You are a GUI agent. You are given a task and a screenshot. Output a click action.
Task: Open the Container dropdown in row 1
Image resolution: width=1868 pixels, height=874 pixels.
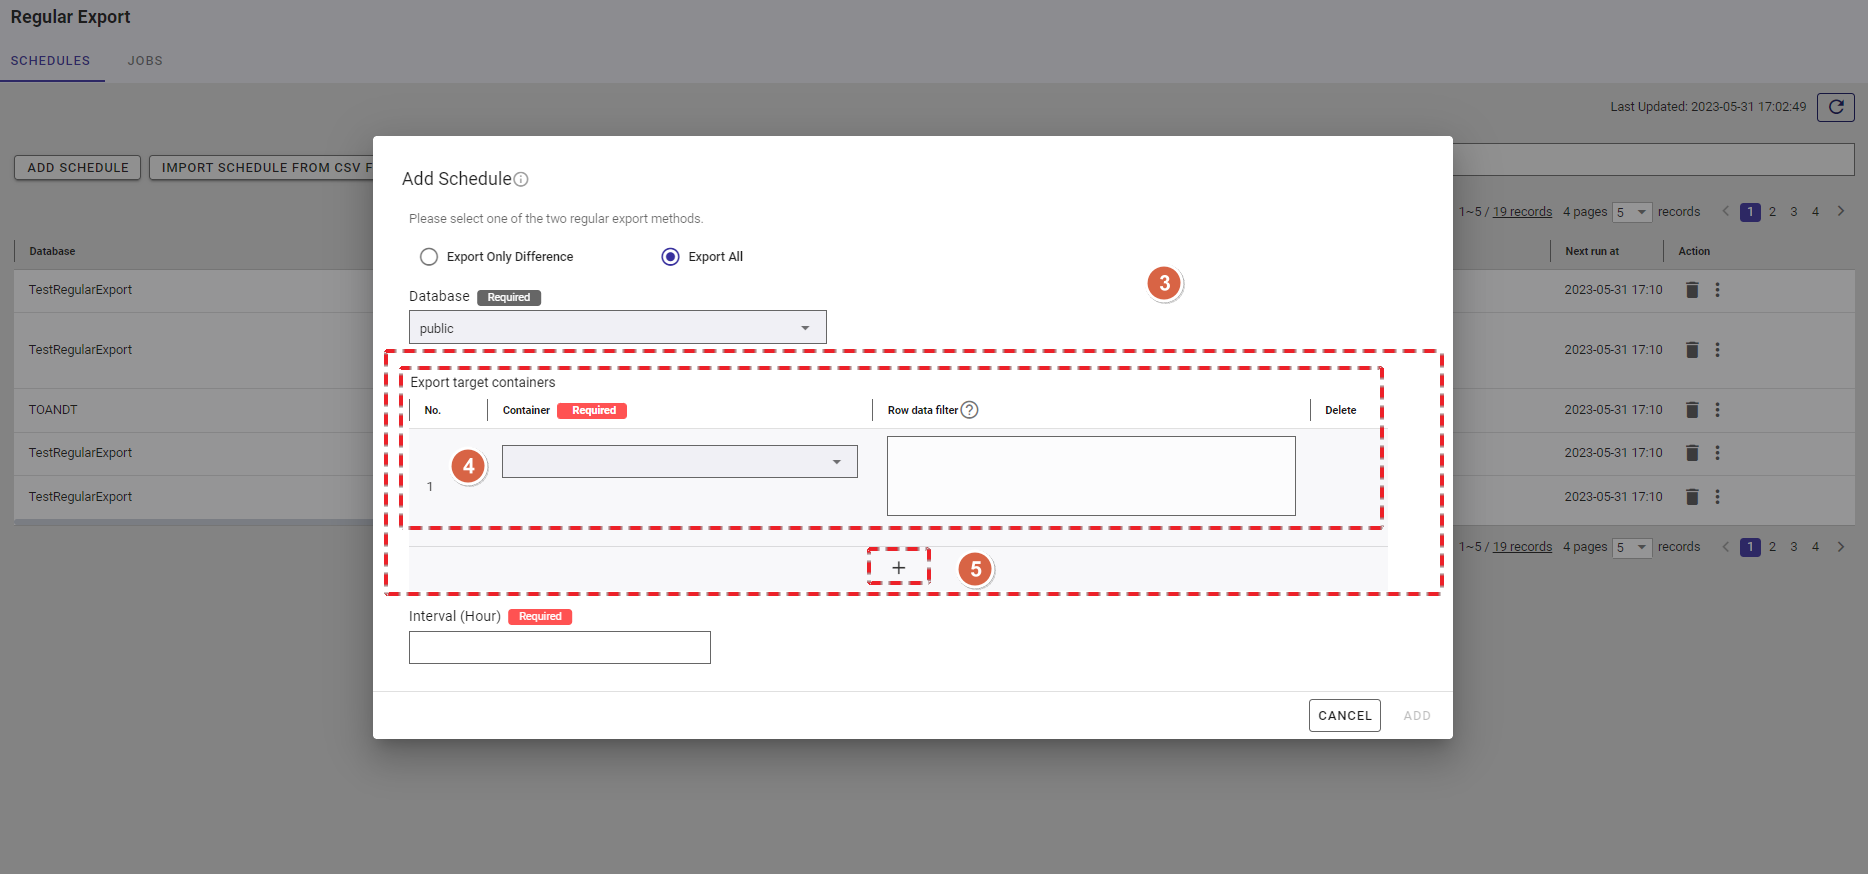click(x=679, y=462)
